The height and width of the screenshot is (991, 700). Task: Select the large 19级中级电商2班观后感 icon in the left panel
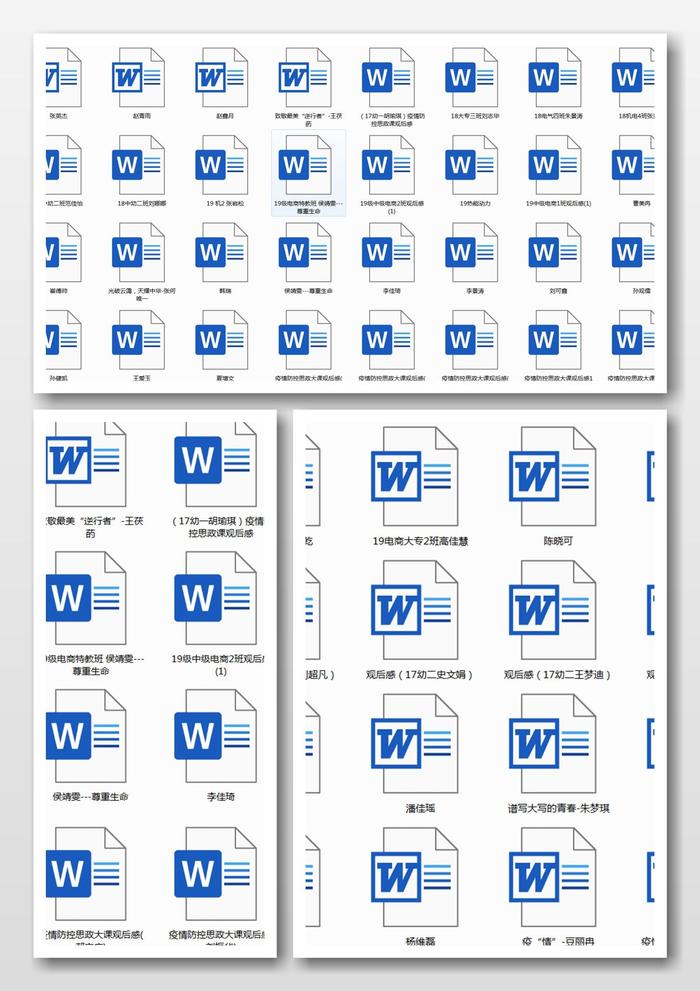click(x=215, y=598)
